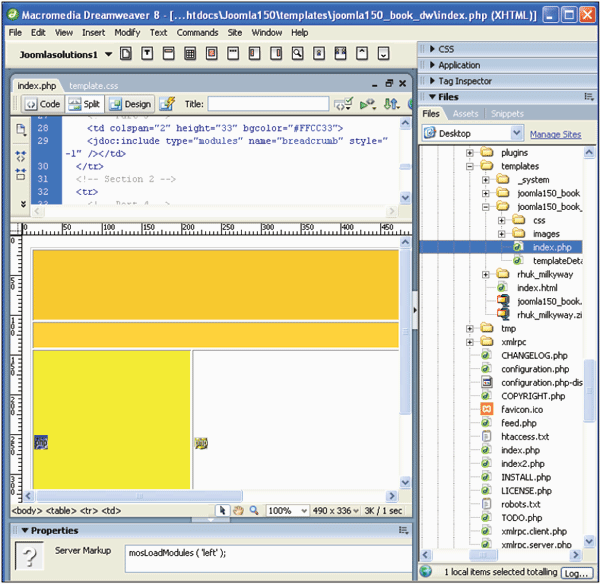Click the Log... button

coord(577,573)
